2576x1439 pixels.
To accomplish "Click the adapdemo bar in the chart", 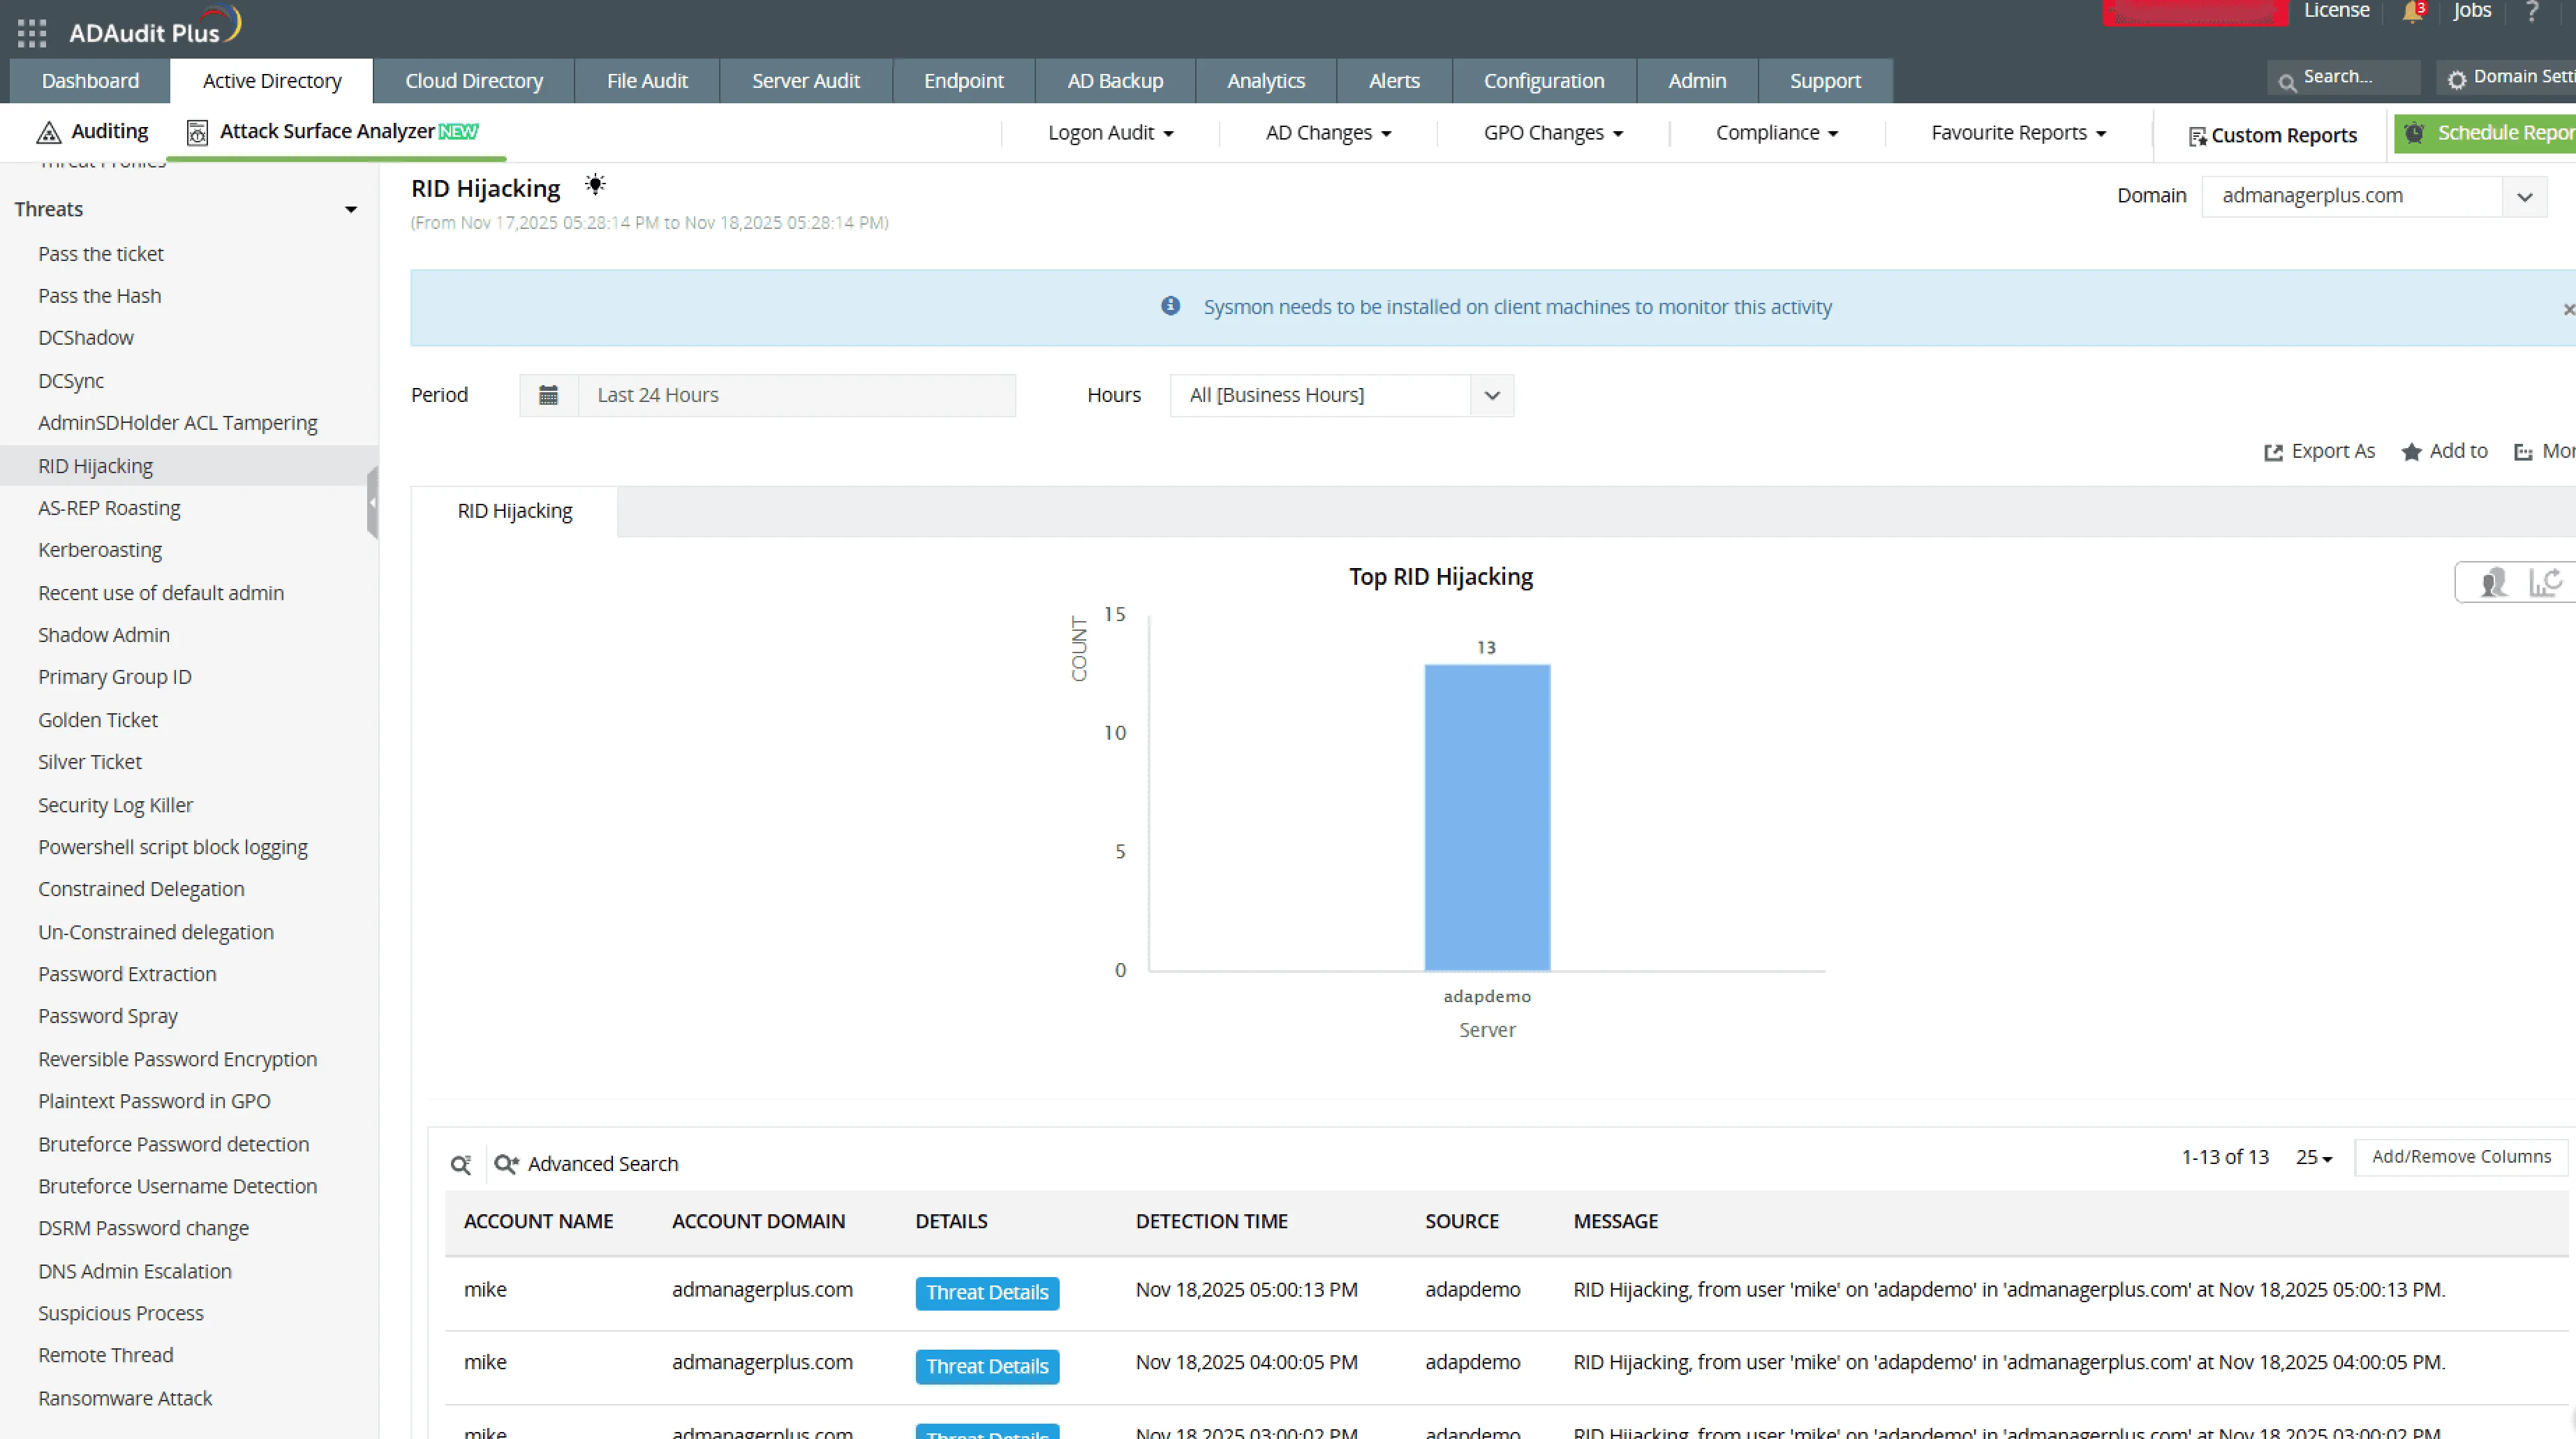I will click(x=1487, y=817).
